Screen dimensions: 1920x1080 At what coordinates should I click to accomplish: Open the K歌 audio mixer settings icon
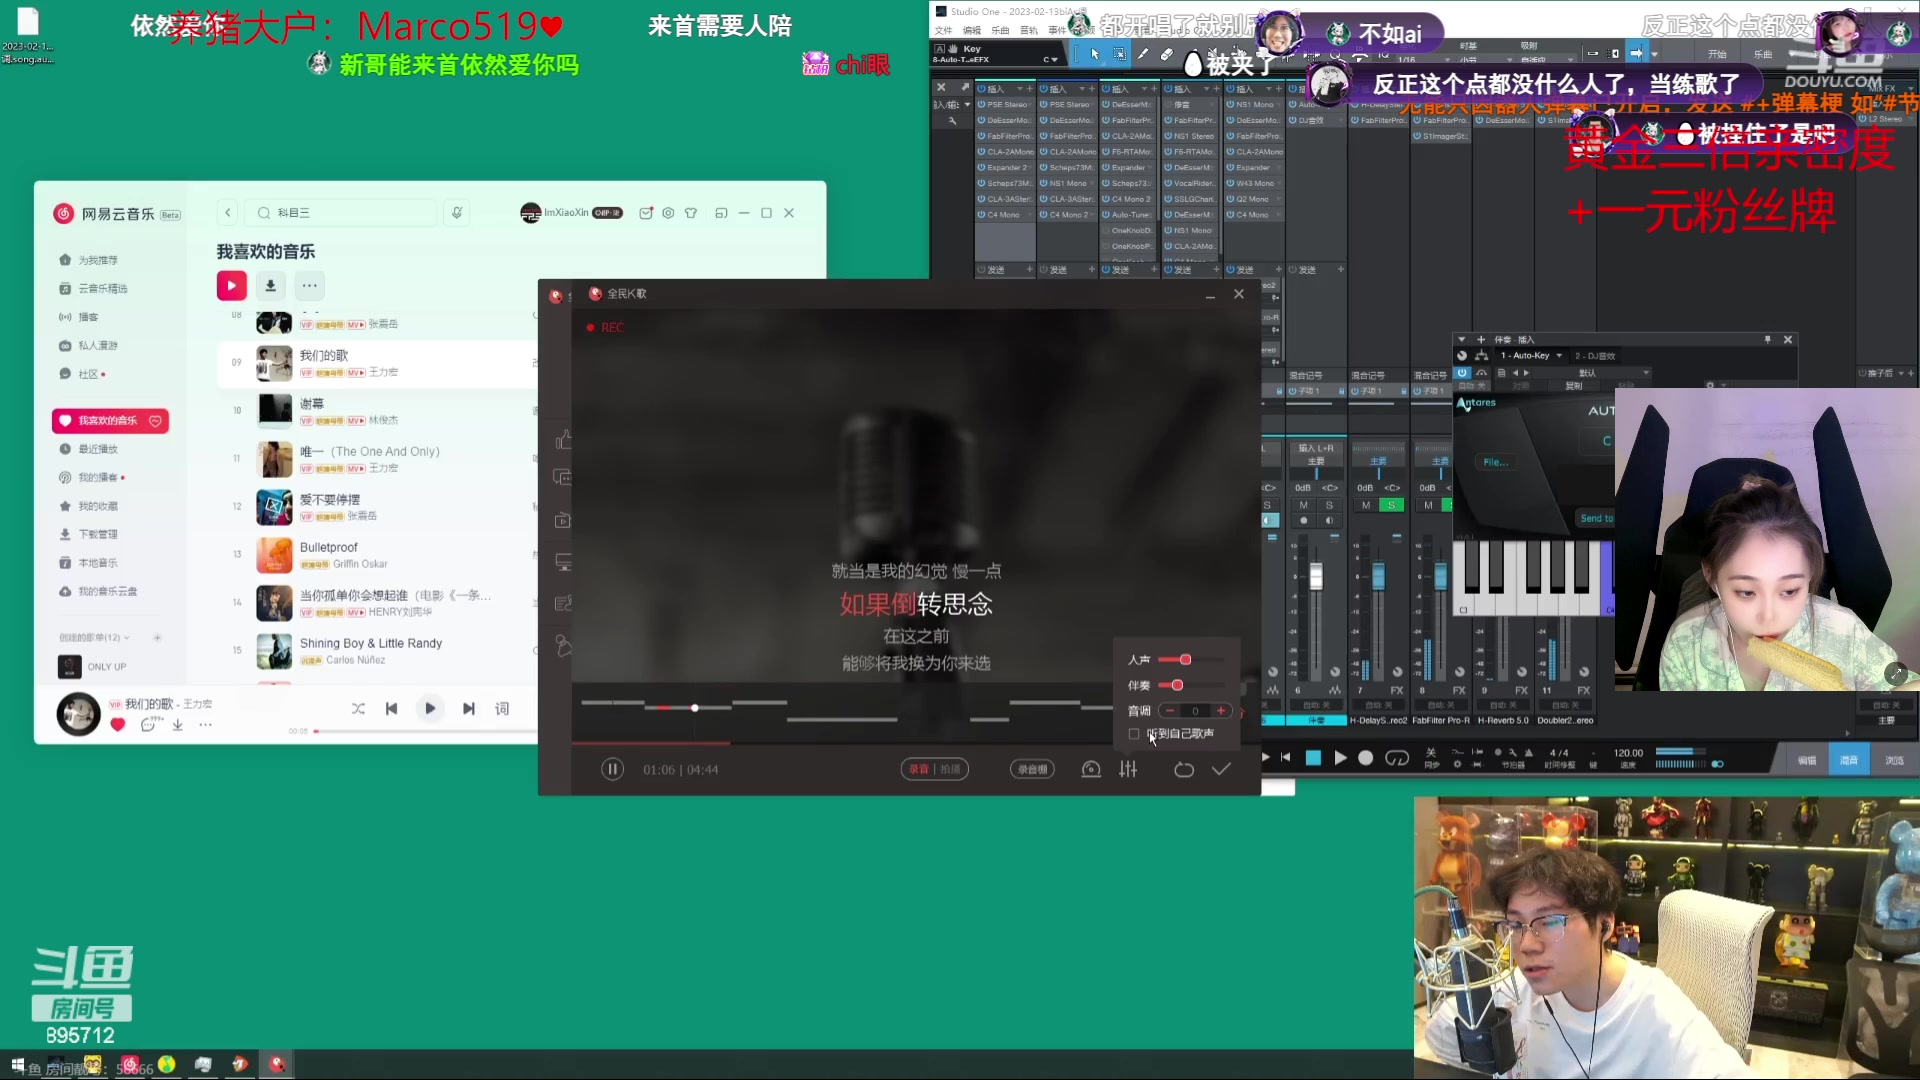point(1128,769)
